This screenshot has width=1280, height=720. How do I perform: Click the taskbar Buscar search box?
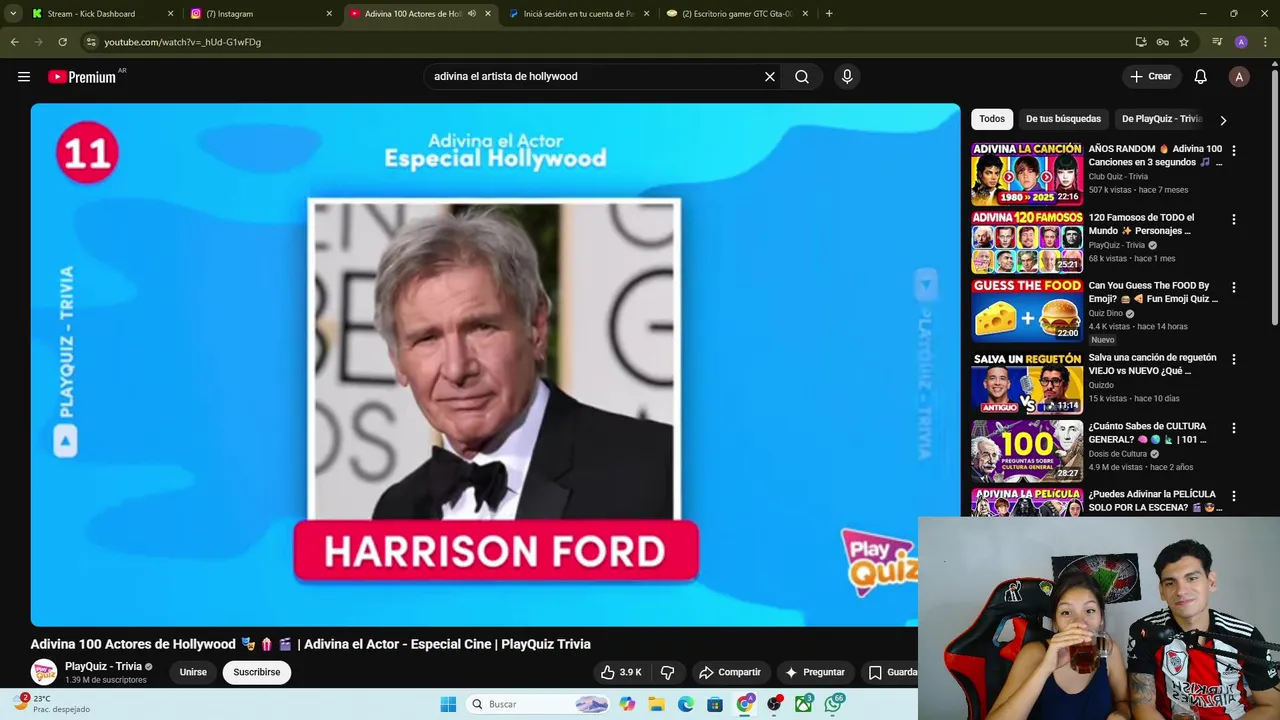(x=539, y=704)
